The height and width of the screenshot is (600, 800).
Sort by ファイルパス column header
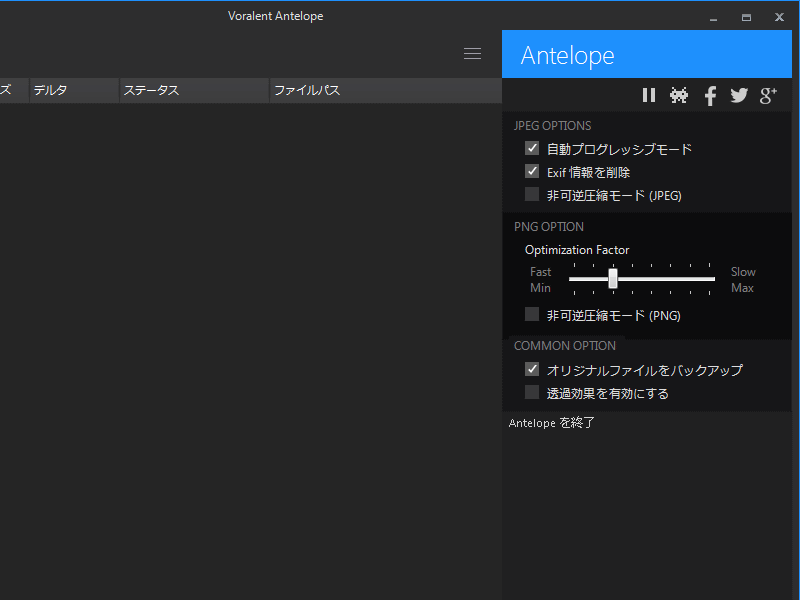coord(386,90)
